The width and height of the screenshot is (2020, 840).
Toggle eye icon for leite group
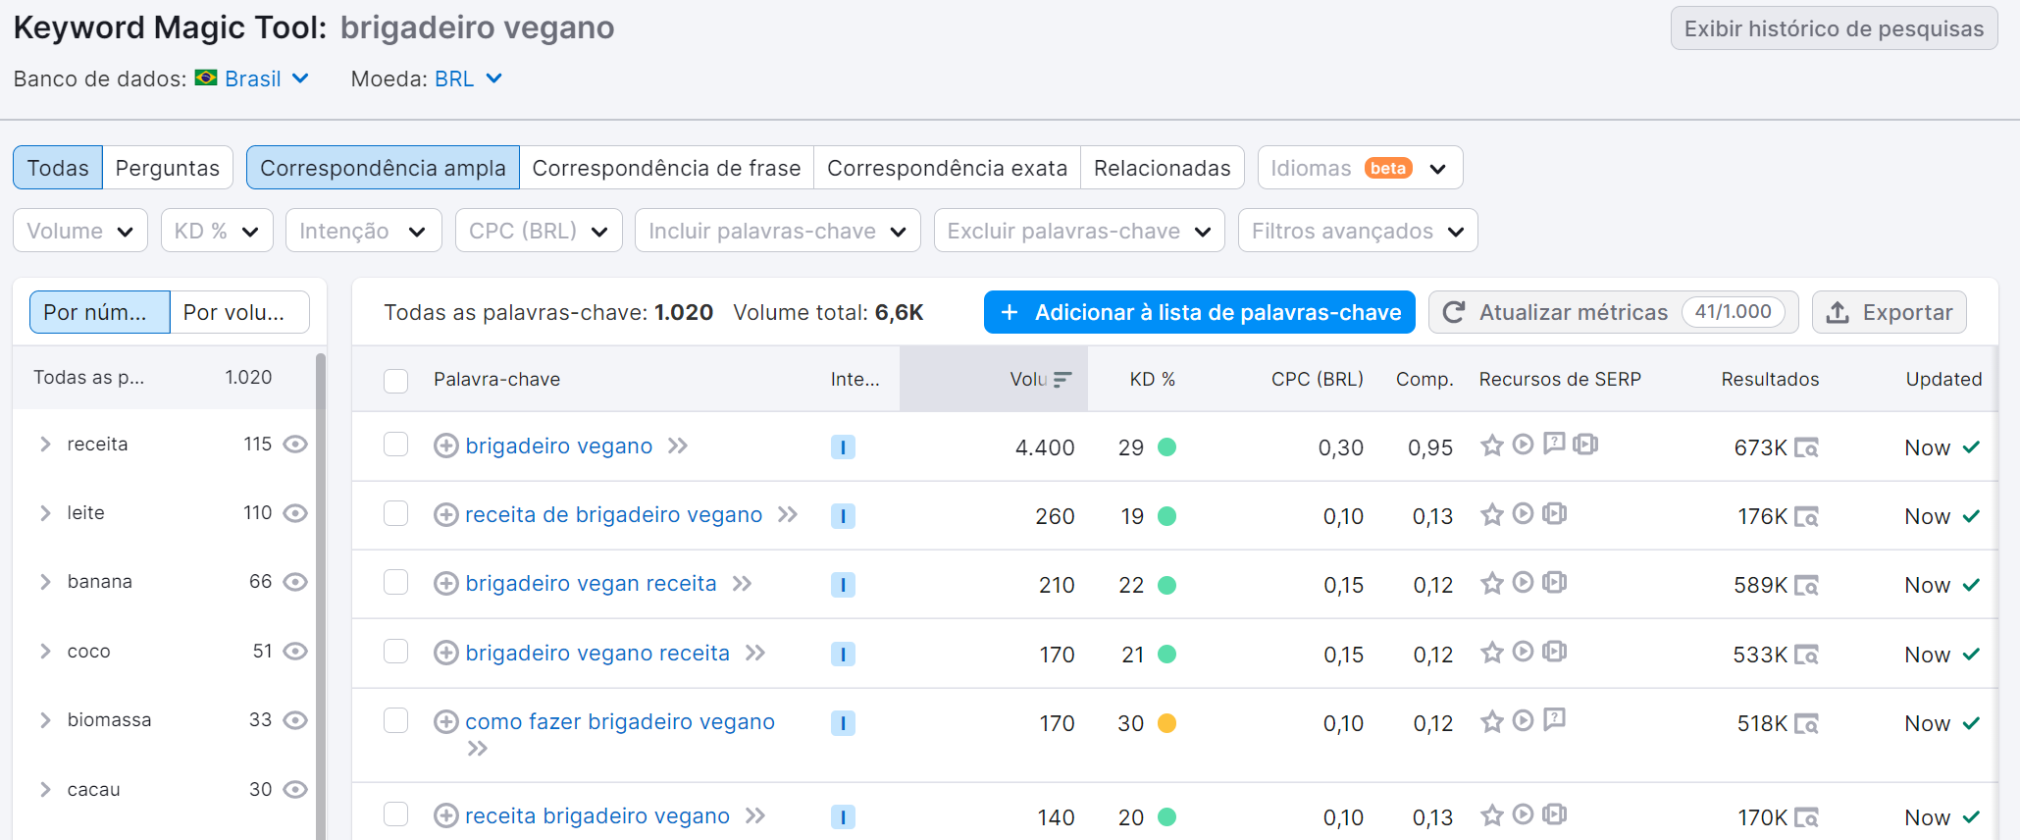tap(295, 513)
